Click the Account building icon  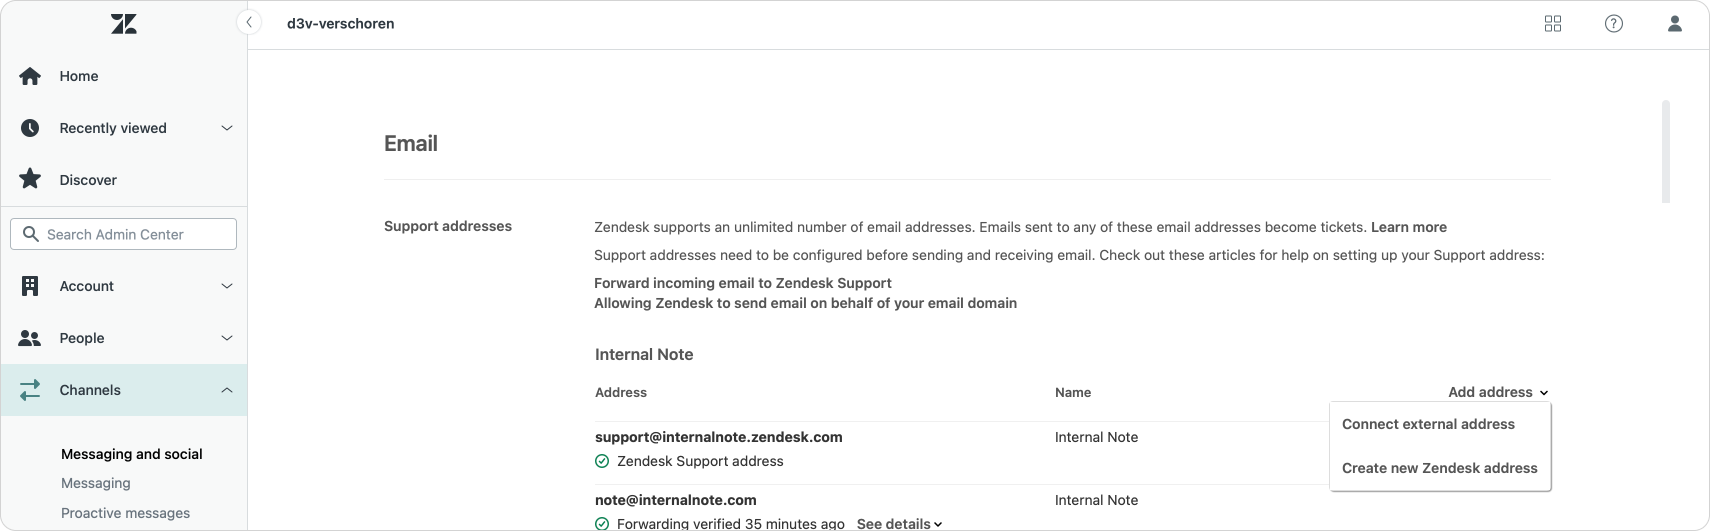pos(30,286)
